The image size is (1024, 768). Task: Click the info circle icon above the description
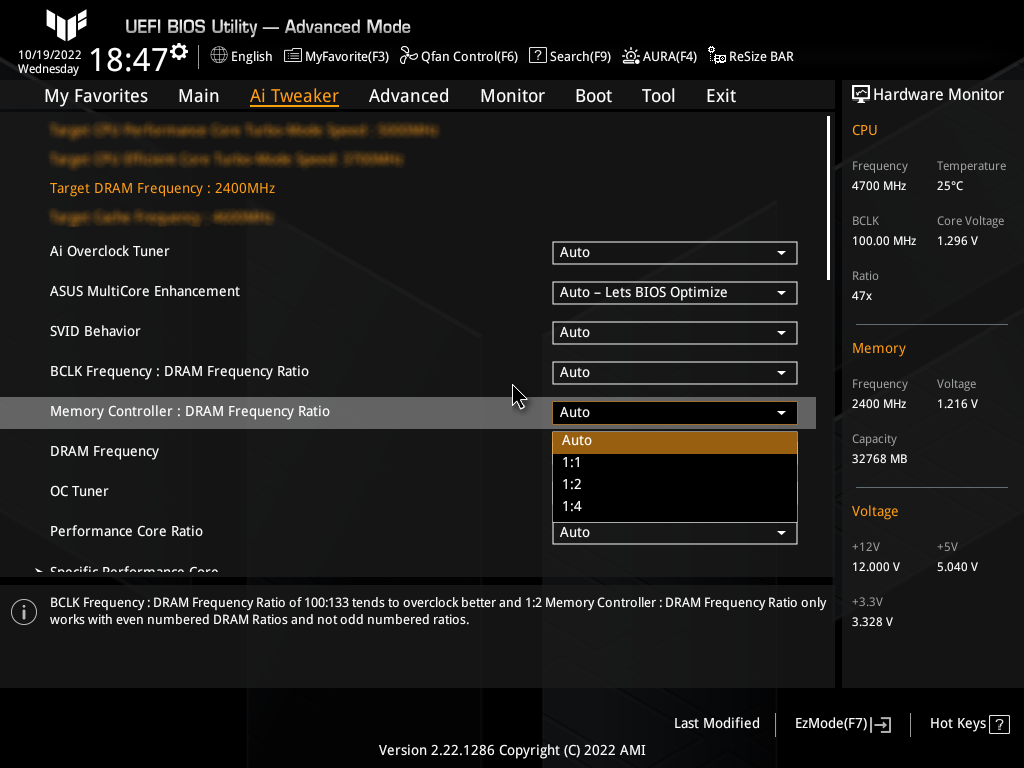tap(24, 611)
